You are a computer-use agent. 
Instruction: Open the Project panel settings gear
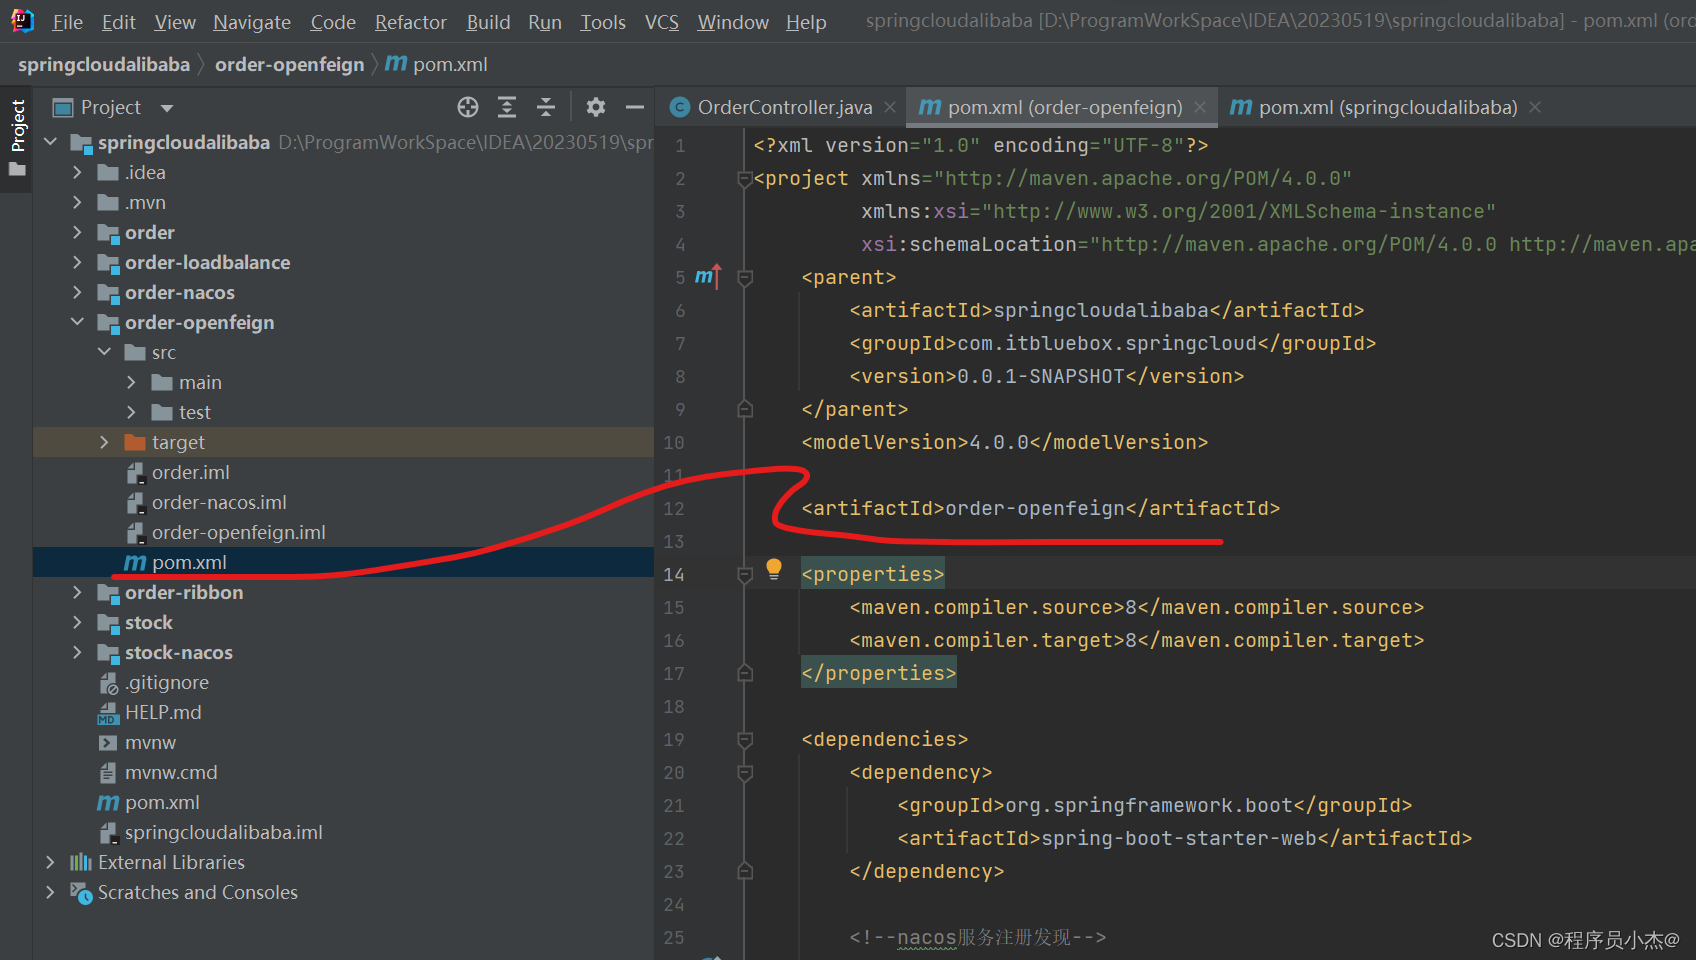pyautogui.click(x=596, y=107)
